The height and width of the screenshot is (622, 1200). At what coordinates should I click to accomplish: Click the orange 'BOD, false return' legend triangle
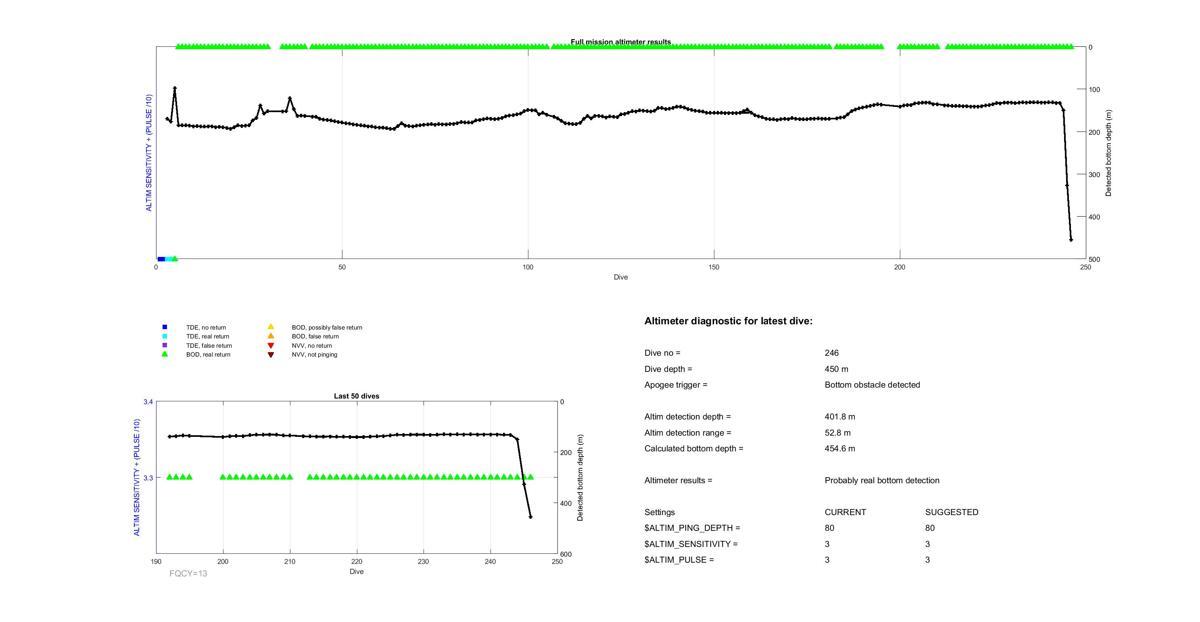tap(270, 336)
